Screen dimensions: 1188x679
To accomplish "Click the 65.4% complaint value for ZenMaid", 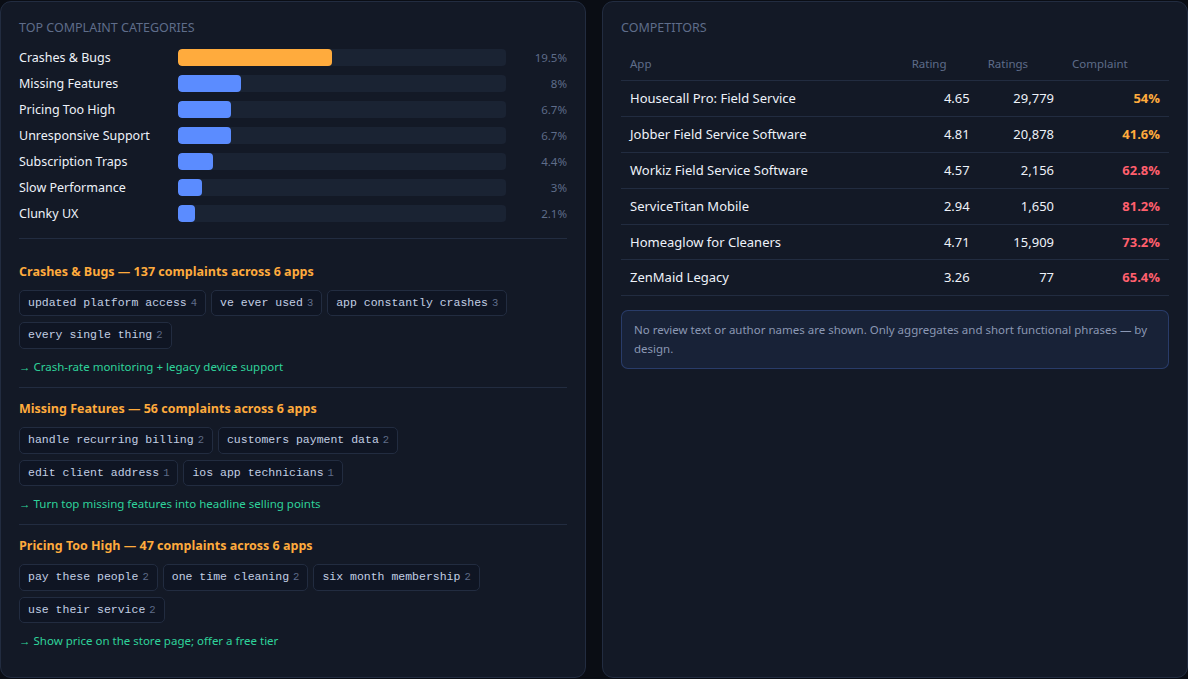I will pyautogui.click(x=1140, y=278).
